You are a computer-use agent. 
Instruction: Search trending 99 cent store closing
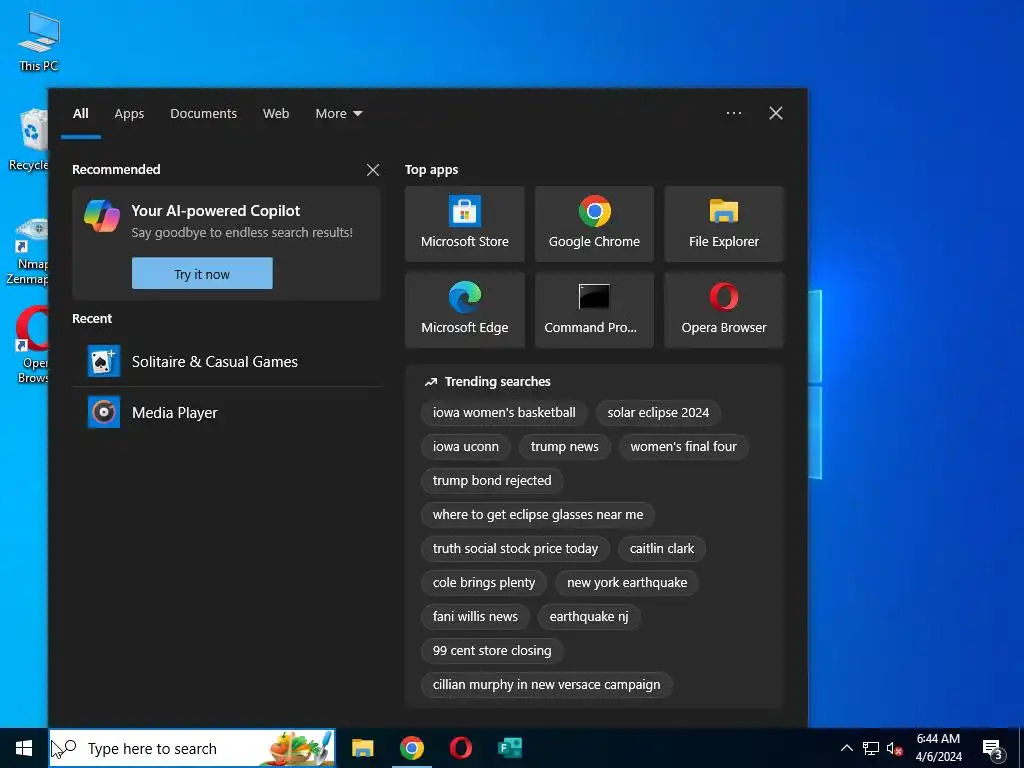click(492, 650)
